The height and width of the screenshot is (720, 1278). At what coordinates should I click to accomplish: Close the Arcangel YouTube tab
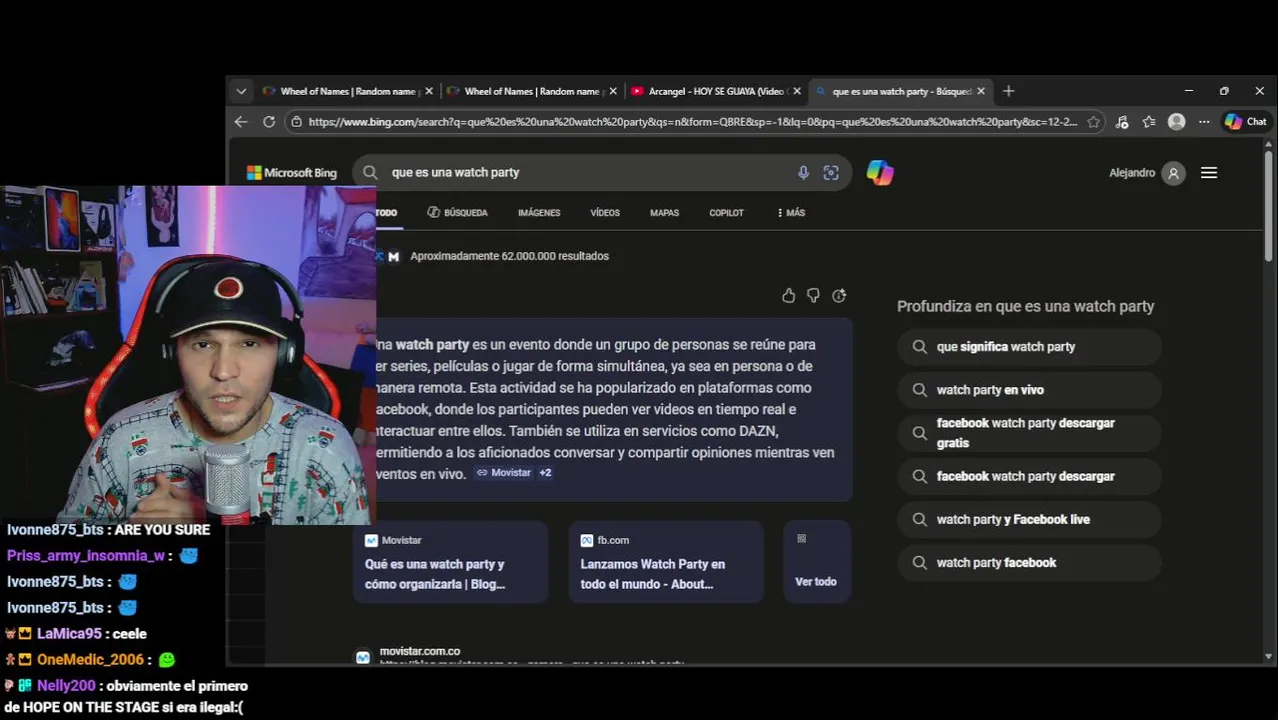click(x=797, y=91)
